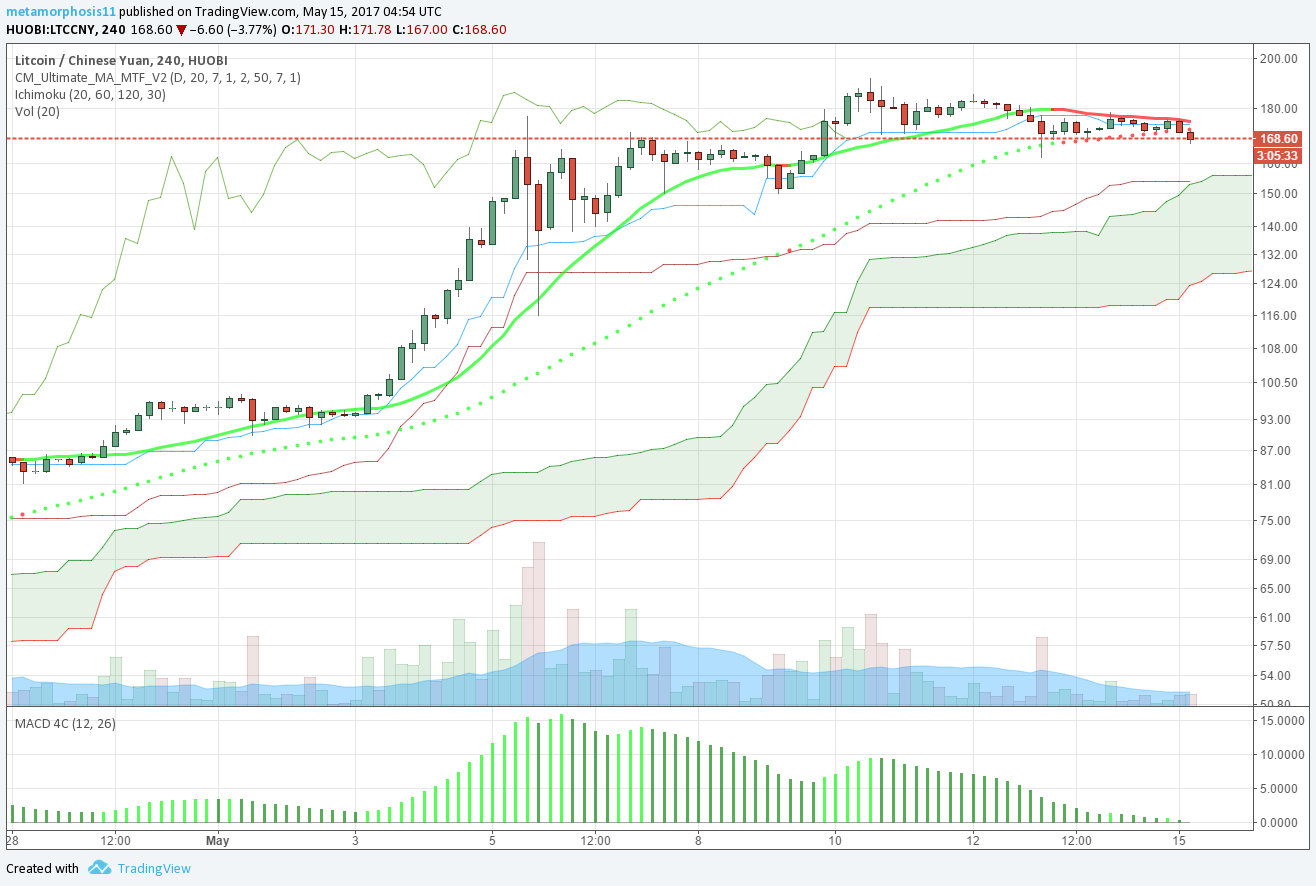
Task: Click the 69.00 price axis label
Action: coord(1276,560)
